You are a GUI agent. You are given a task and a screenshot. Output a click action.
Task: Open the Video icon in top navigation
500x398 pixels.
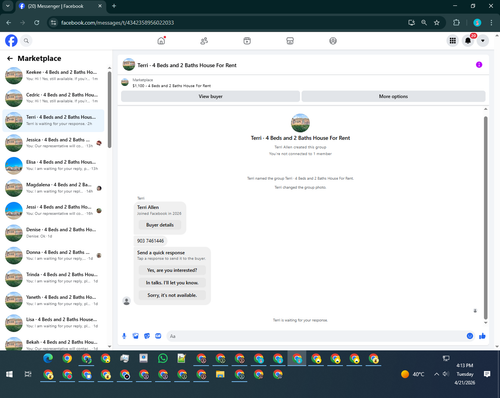[x=247, y=41]
